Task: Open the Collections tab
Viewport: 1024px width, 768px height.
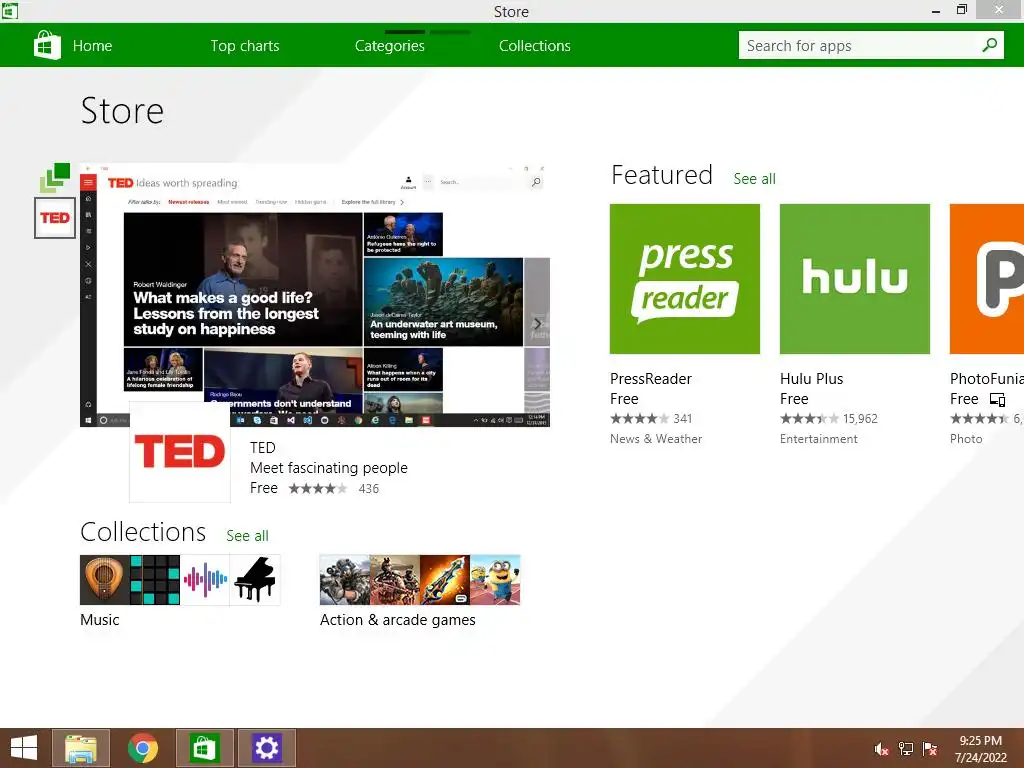Action: coord(535,46)
